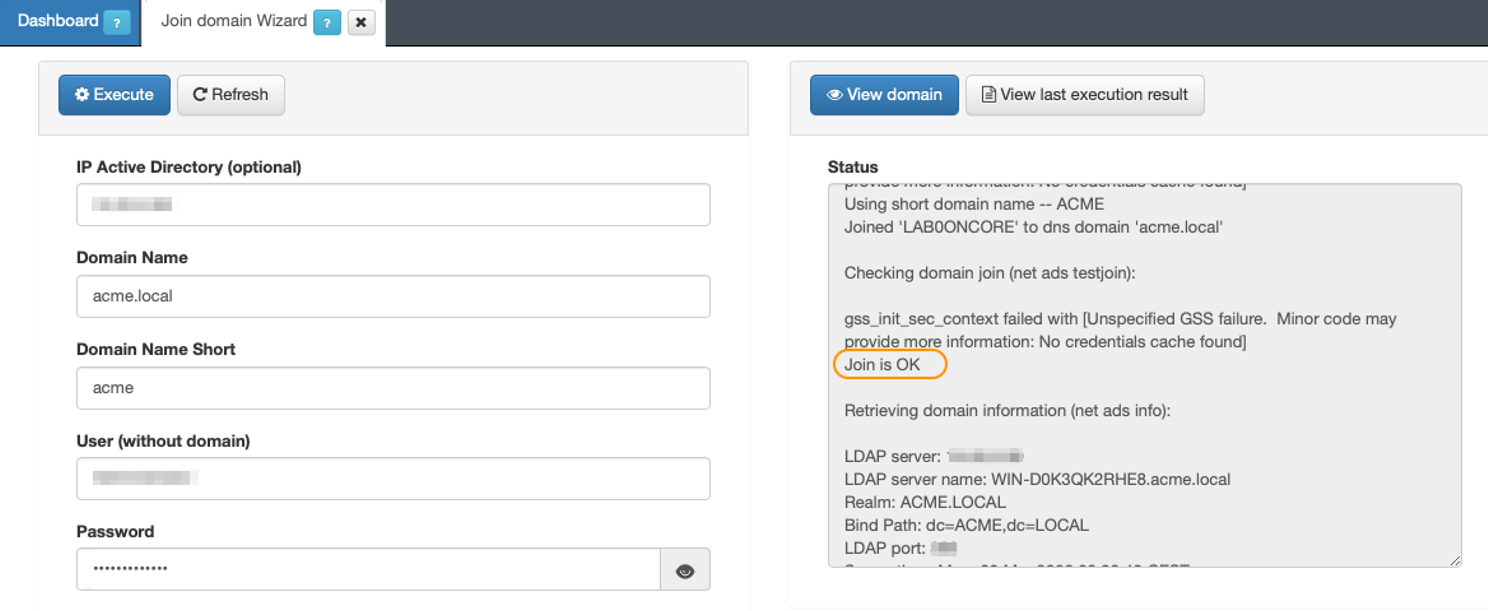
Task: Click the Refresh button
Action: (x=231, y=95)
